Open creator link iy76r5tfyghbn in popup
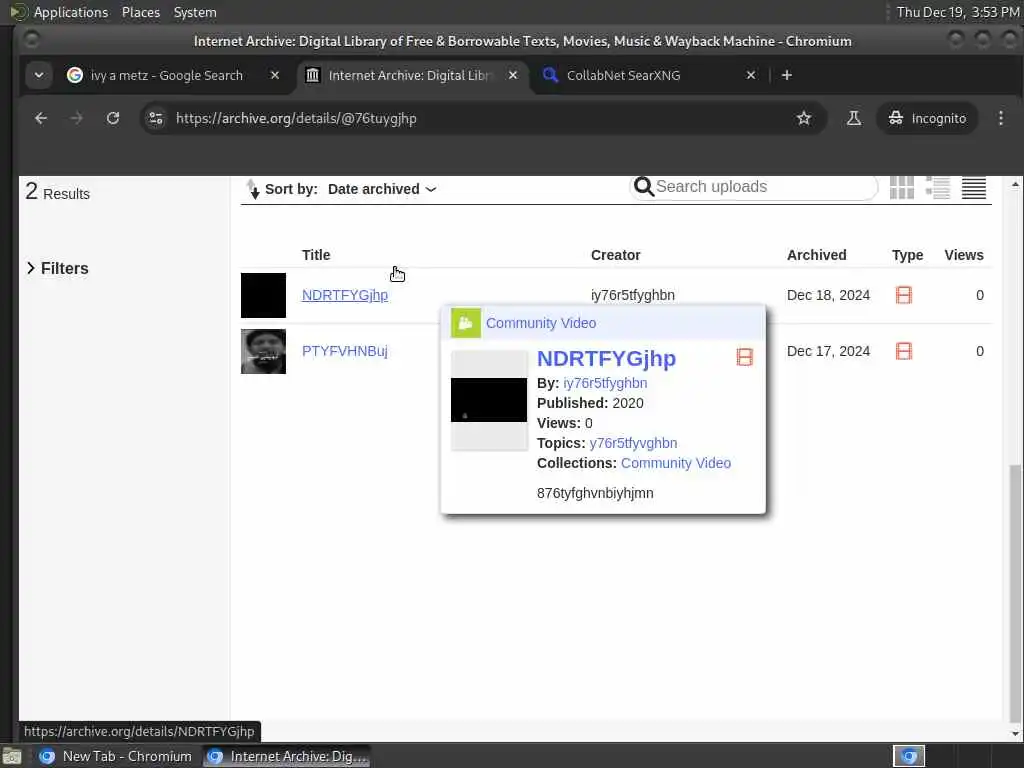 click(x=605, y=383)
